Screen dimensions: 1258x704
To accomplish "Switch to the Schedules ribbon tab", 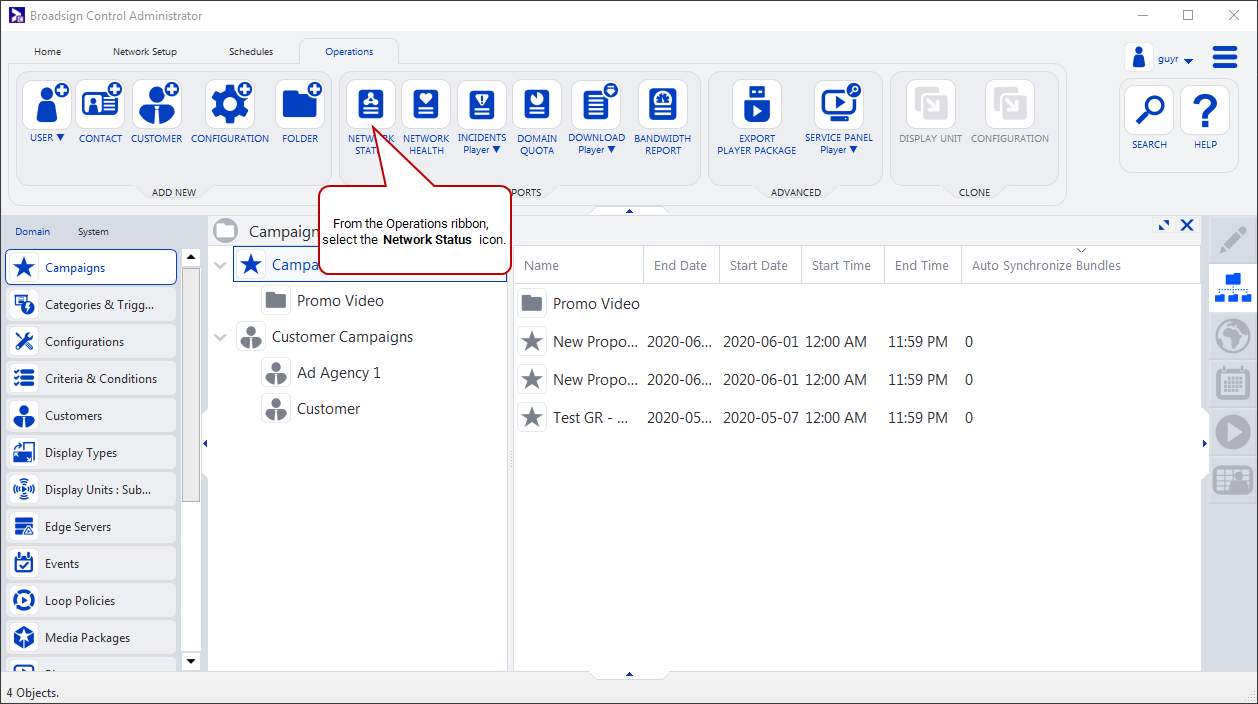I will [251, 52].
